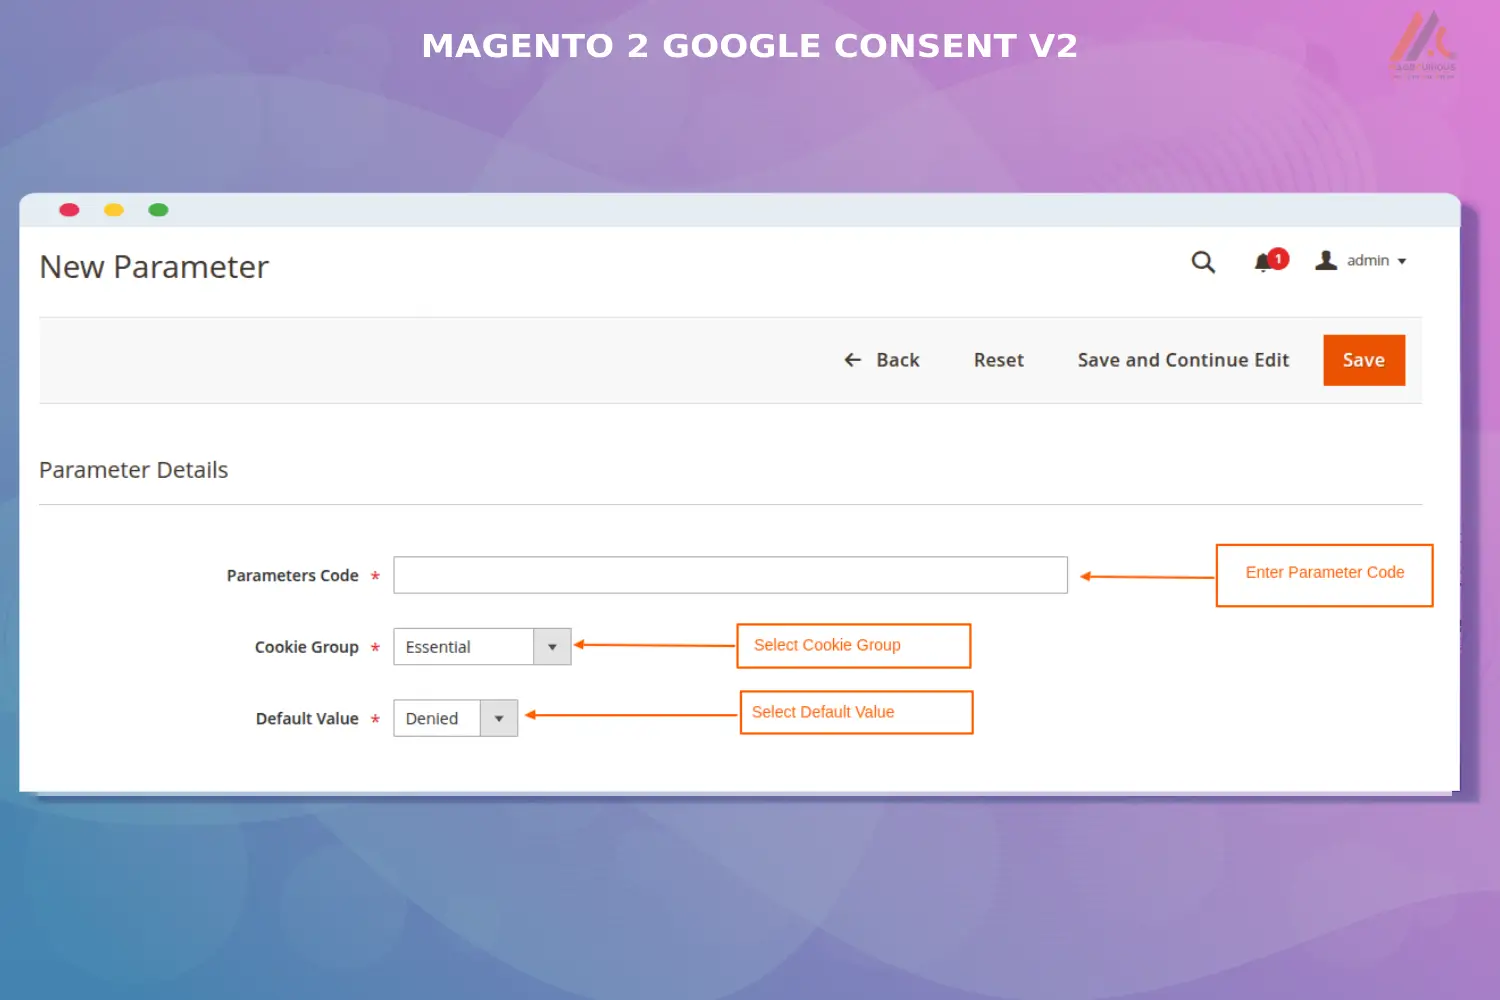Viewport: 1500px width, 1000px height.
Task: Click the green window dot
Action: tap(157, 210)
